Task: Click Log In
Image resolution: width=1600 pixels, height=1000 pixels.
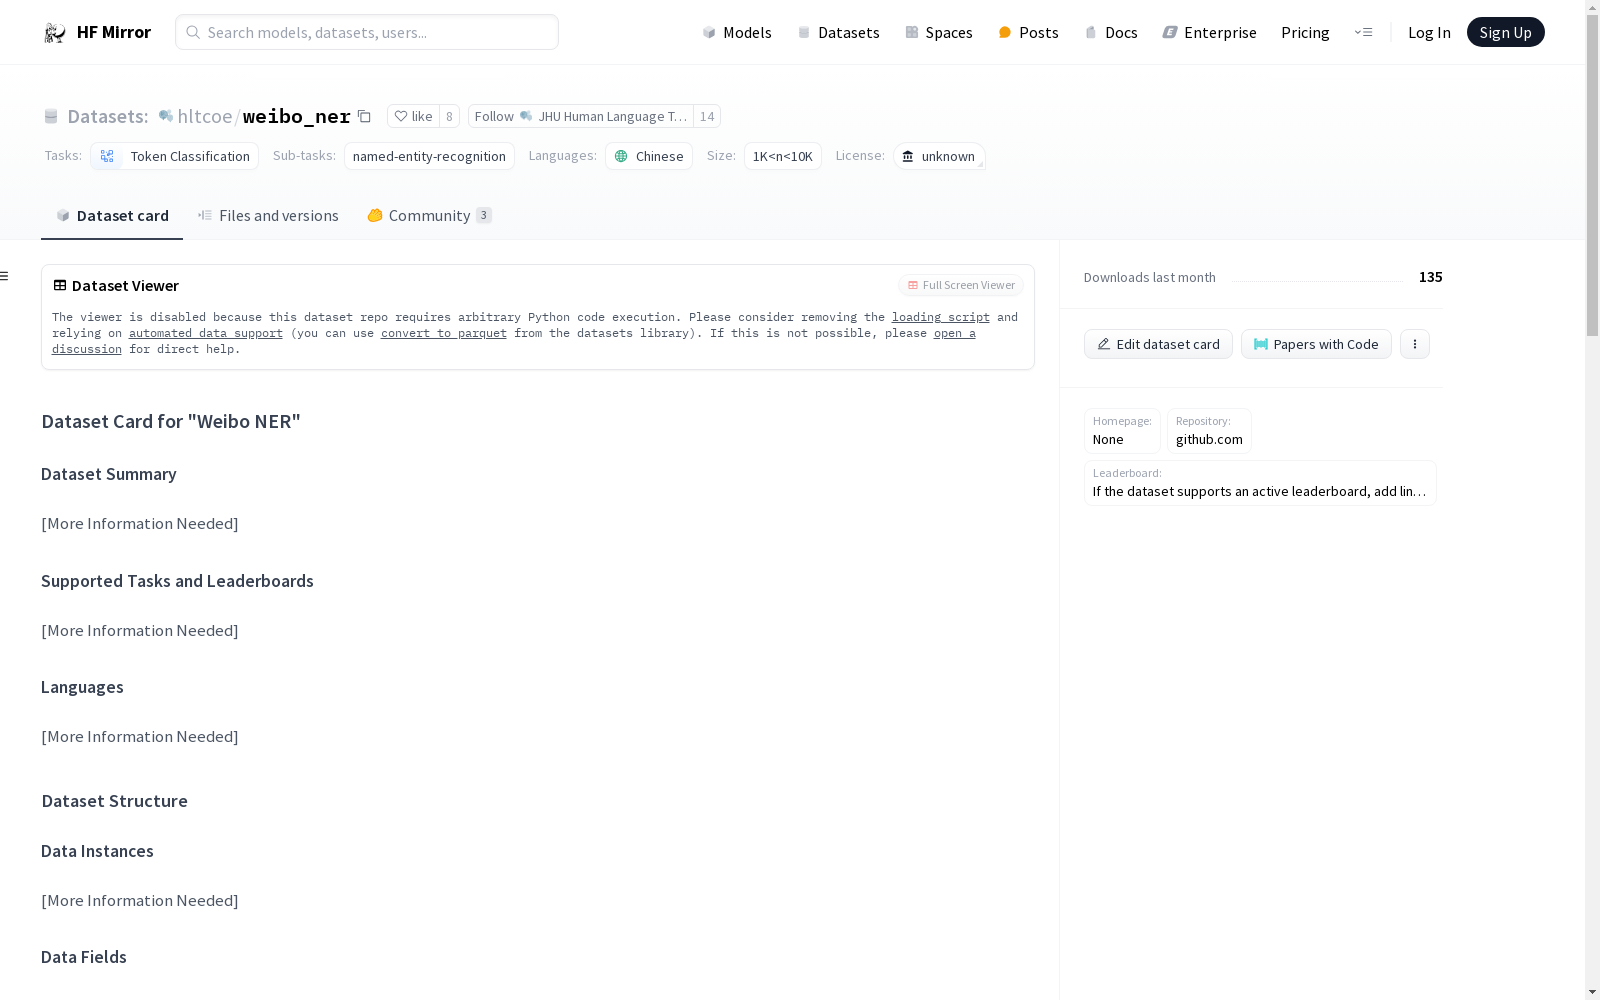Action: click(x=1429, y=32)
